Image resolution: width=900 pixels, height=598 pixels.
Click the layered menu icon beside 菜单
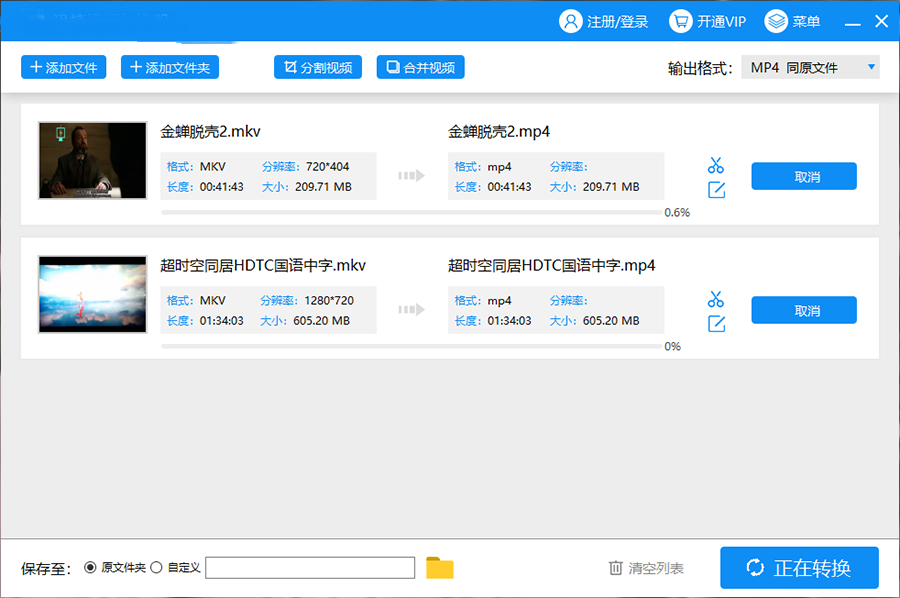(x=776, y=22)
